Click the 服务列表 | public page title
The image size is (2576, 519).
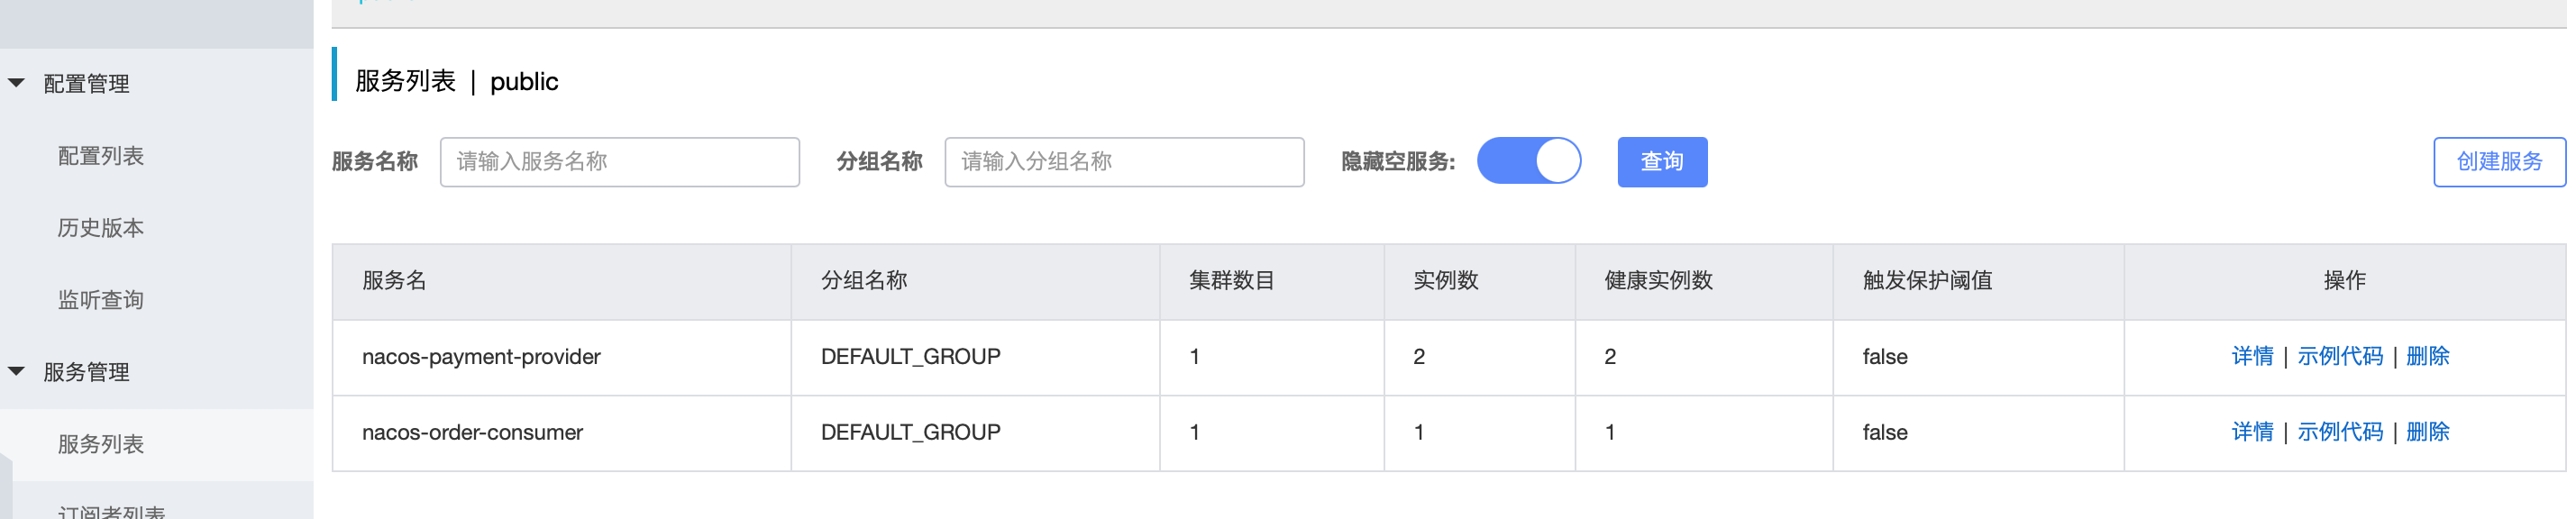(x=456, y=81)
